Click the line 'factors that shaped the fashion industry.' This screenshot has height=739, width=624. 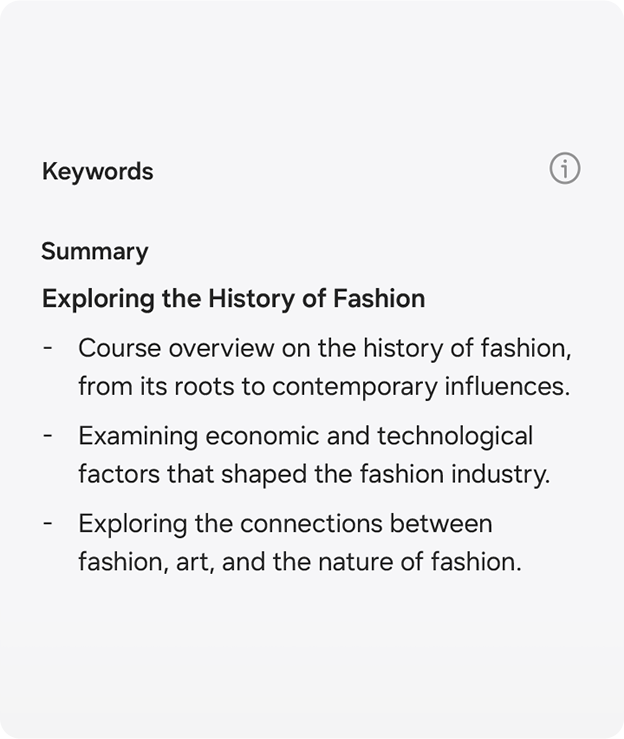click(314, 474)
